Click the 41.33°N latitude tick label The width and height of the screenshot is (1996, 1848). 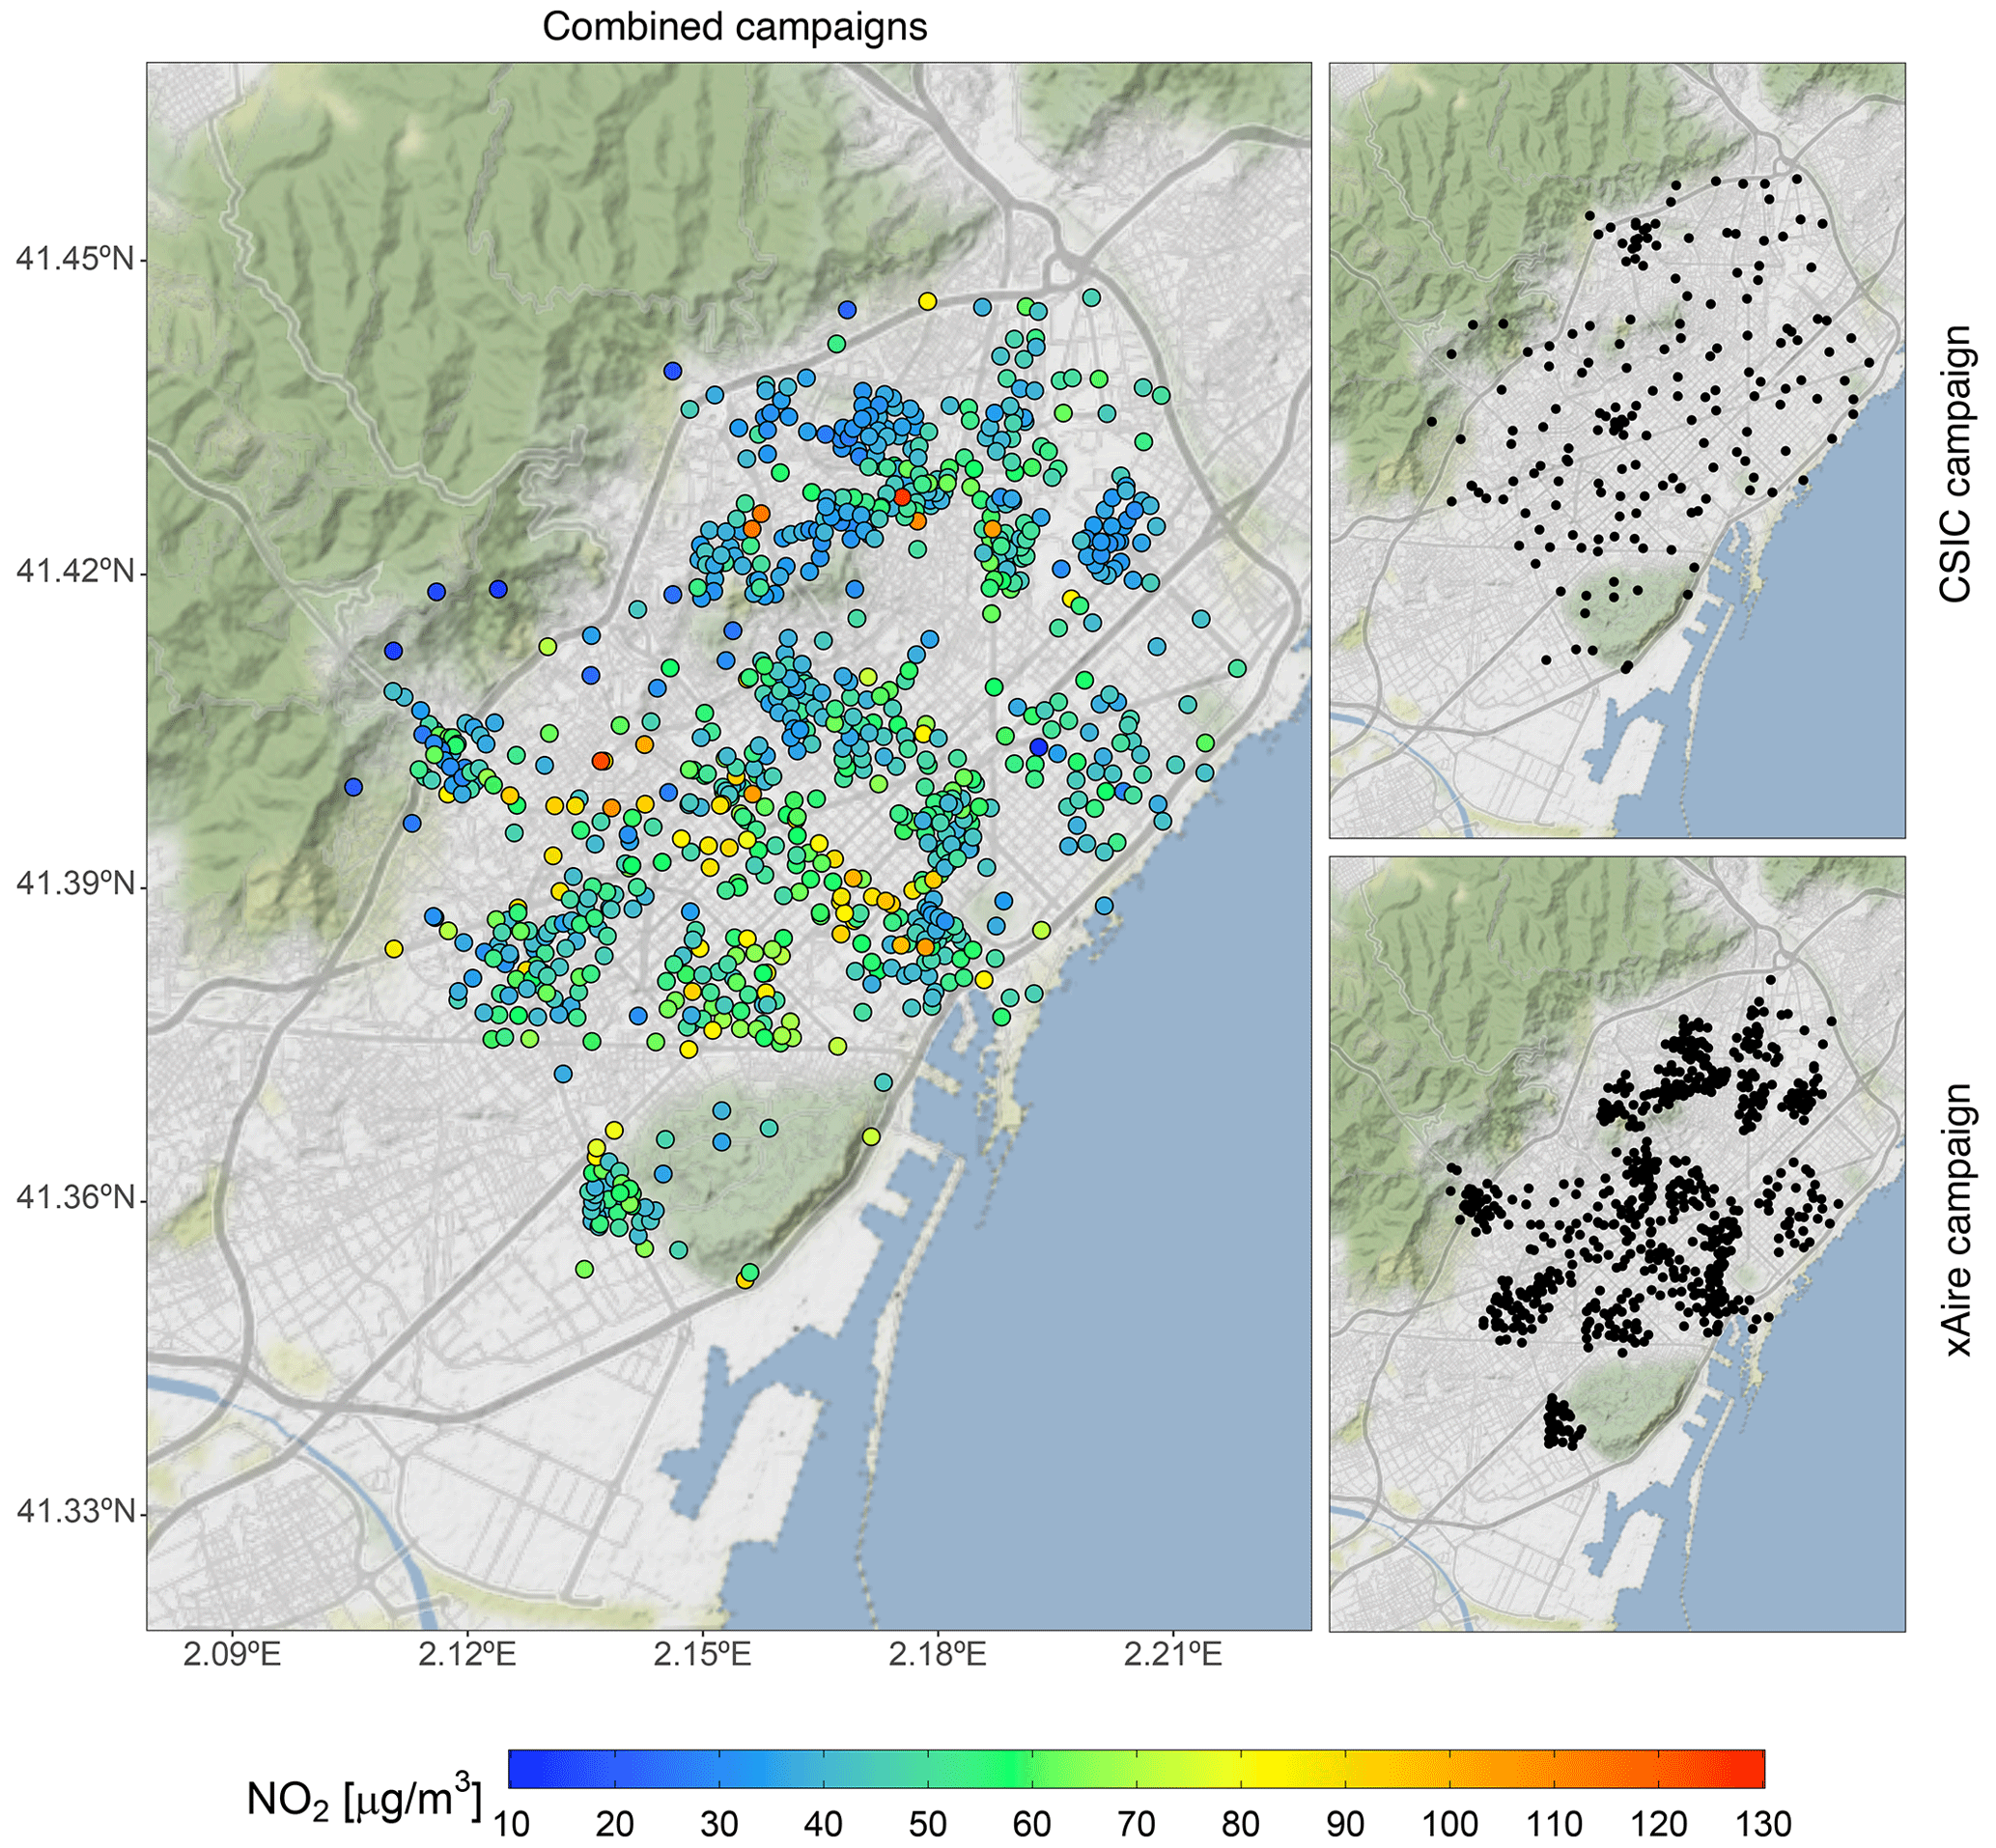75,1512
